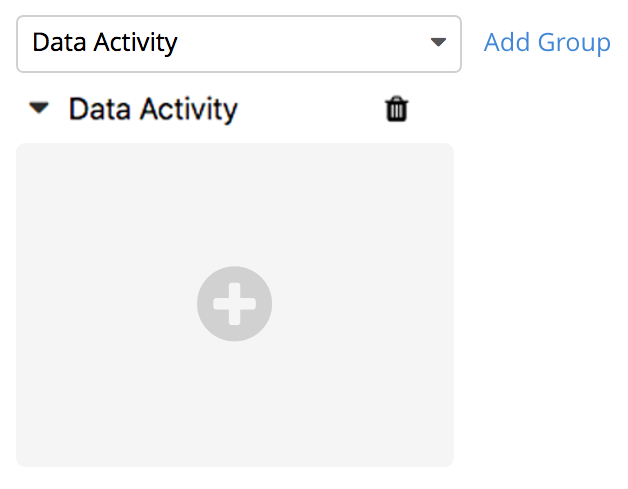Hide the Data Activity section contents
The height and width of the screenshot is (489, 628).
tap(39, 109)
